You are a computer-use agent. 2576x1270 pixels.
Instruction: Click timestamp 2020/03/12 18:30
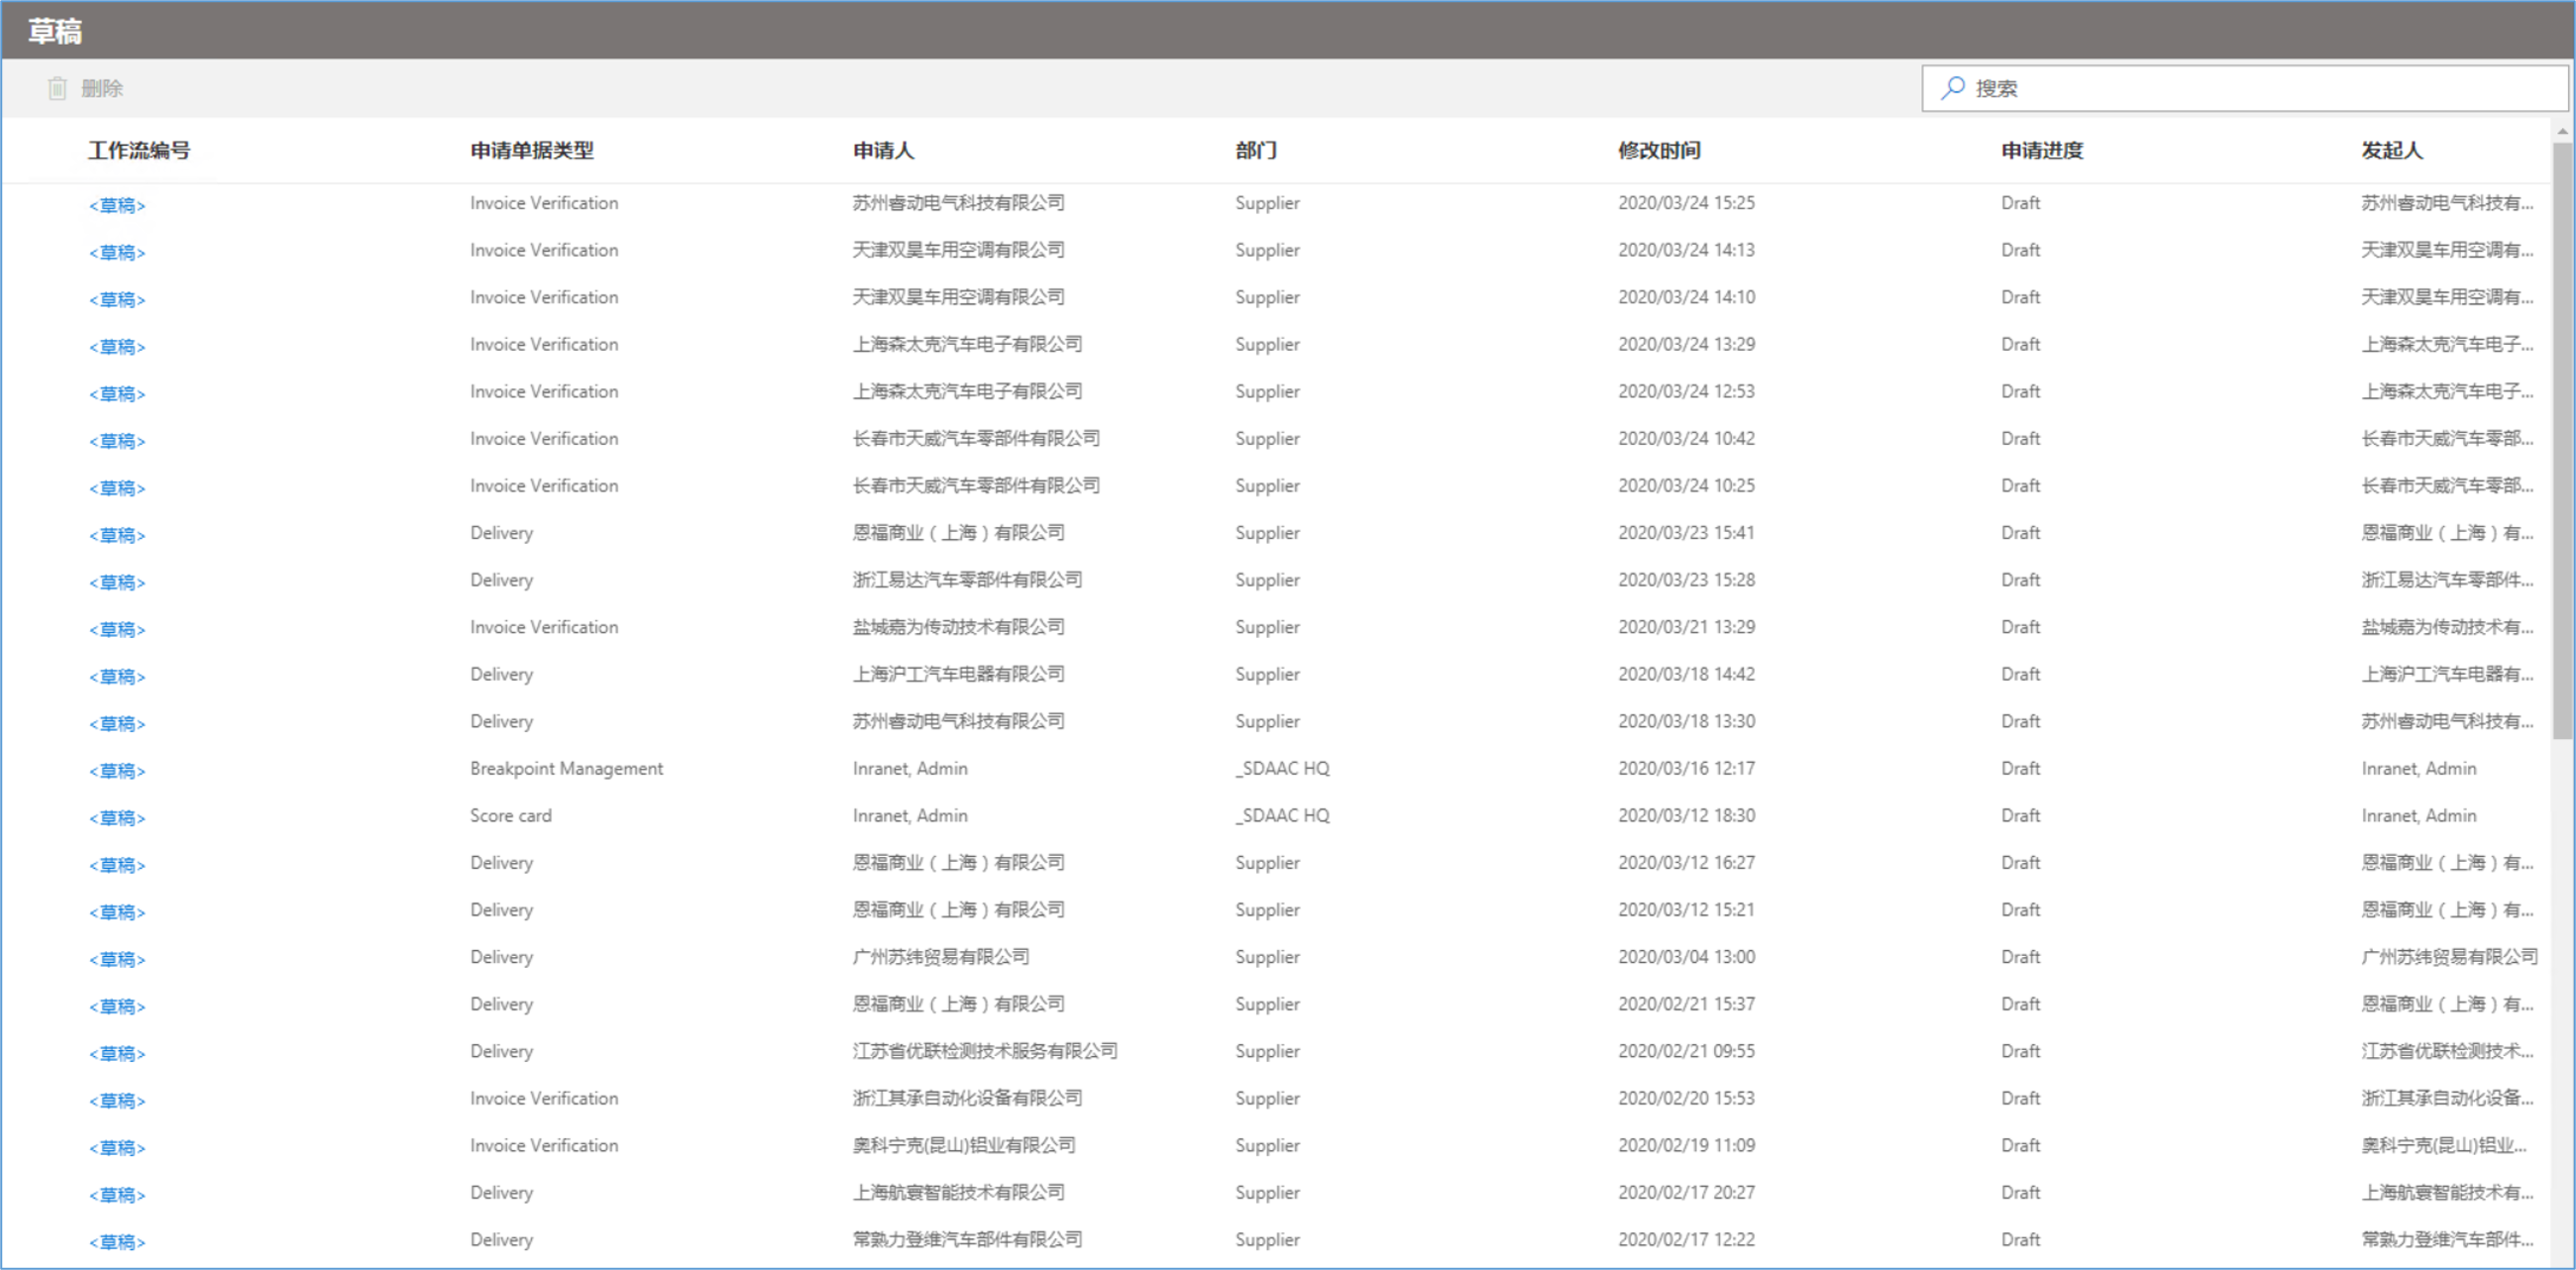click(1686, 815)
